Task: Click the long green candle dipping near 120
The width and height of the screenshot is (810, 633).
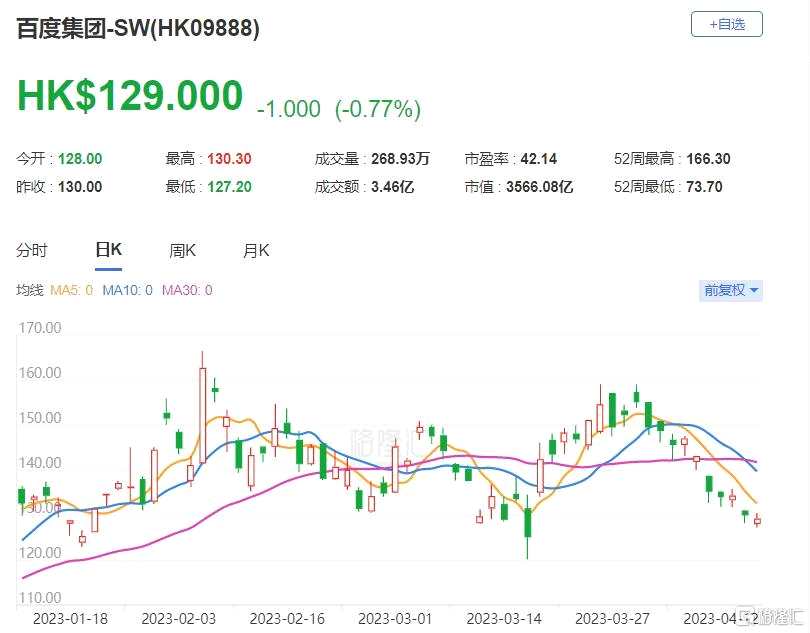Action: click(x=527, y=524)
